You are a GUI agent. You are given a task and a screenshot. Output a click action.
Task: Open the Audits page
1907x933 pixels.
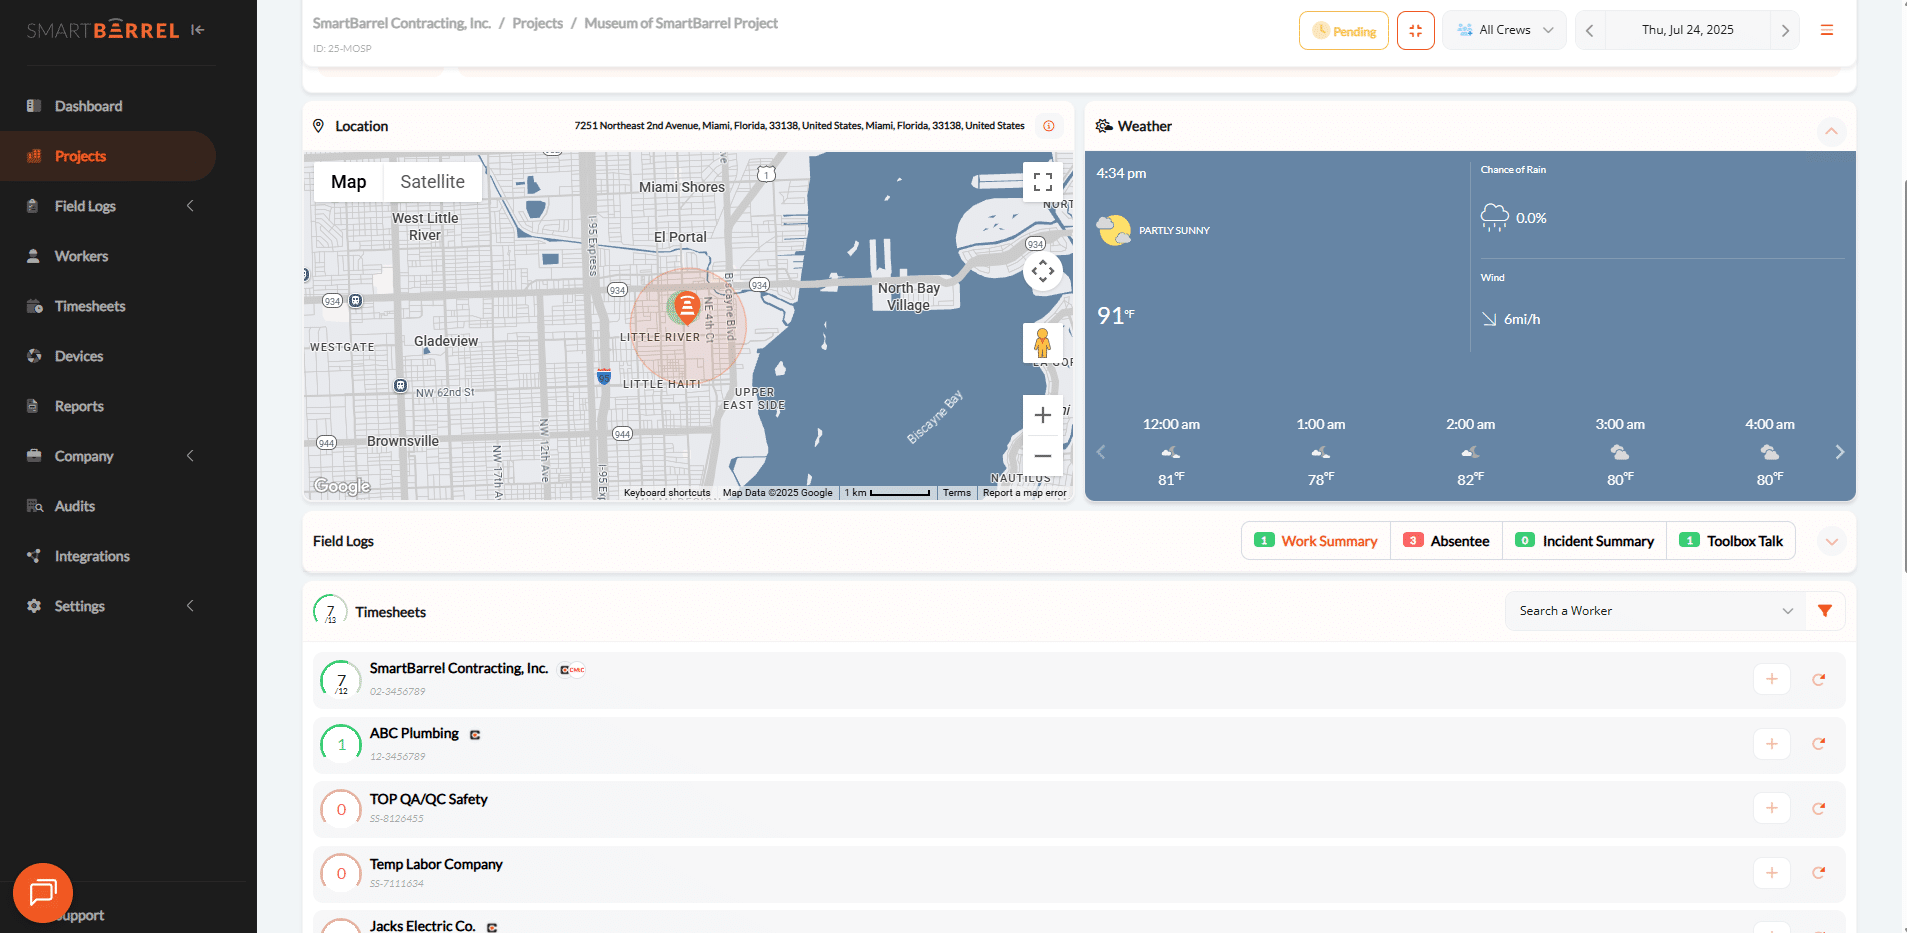(x=108, y=506)
